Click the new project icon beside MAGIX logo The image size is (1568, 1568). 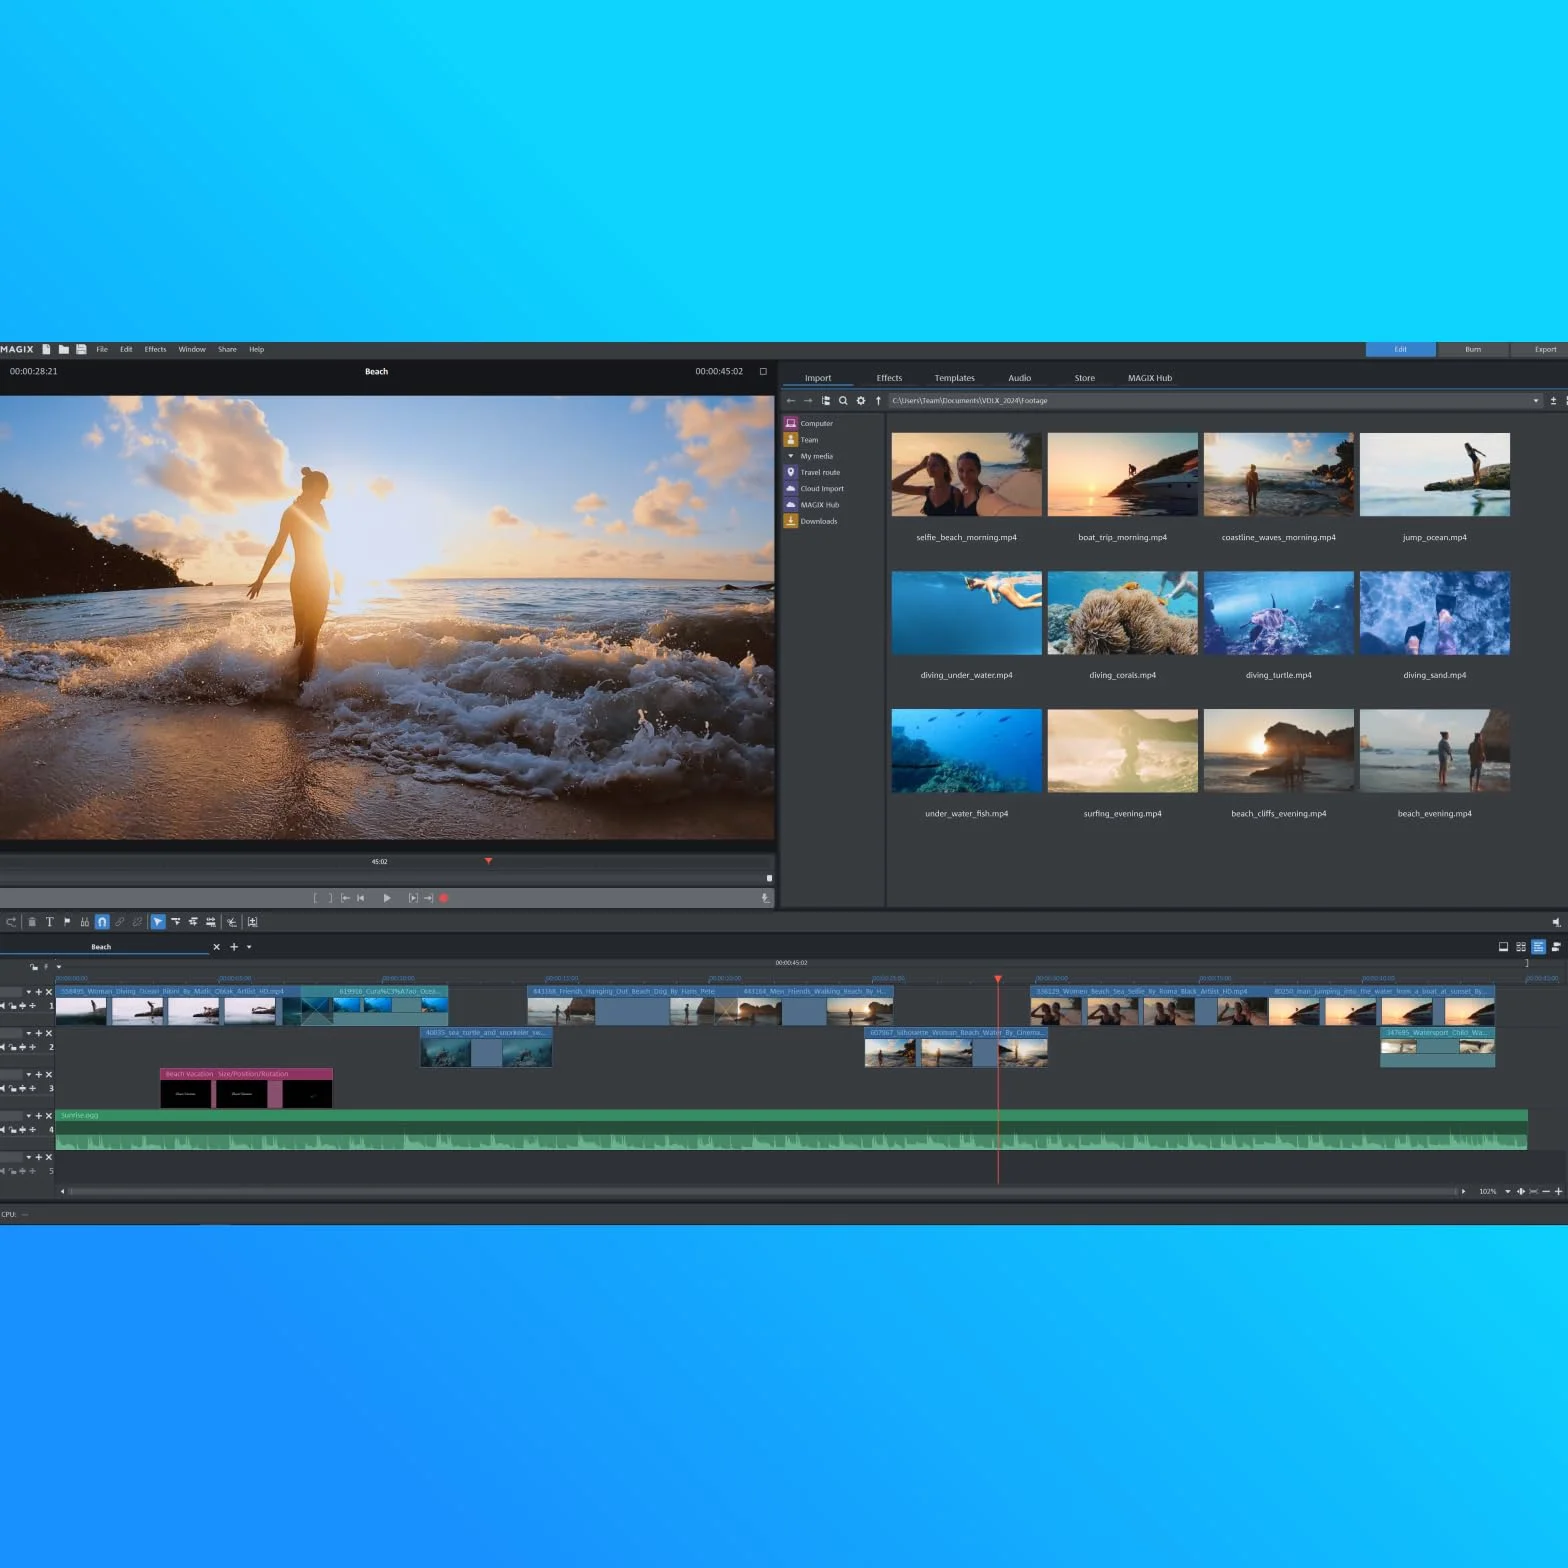pyautogui.click(x=46, y=349)
